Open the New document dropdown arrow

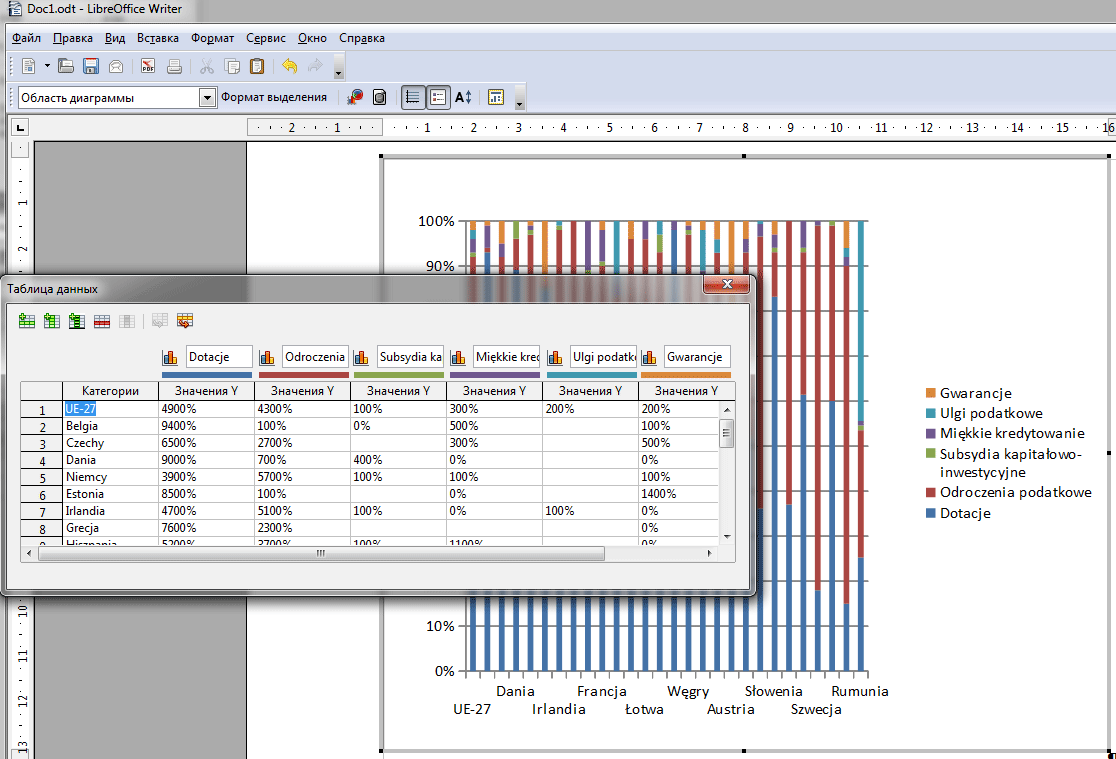coord(47,66)
